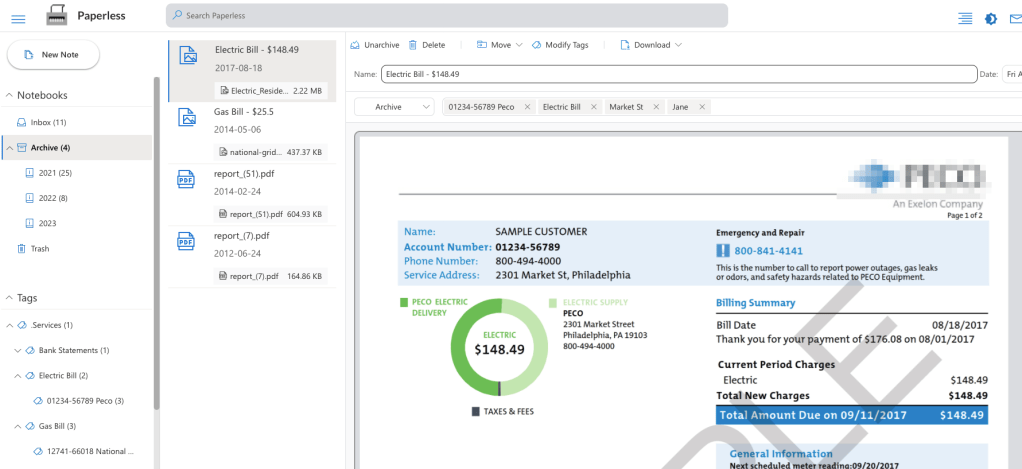Select the Gas Bill image thumbnail icon

pyautogui.click(x=186, y=118)
